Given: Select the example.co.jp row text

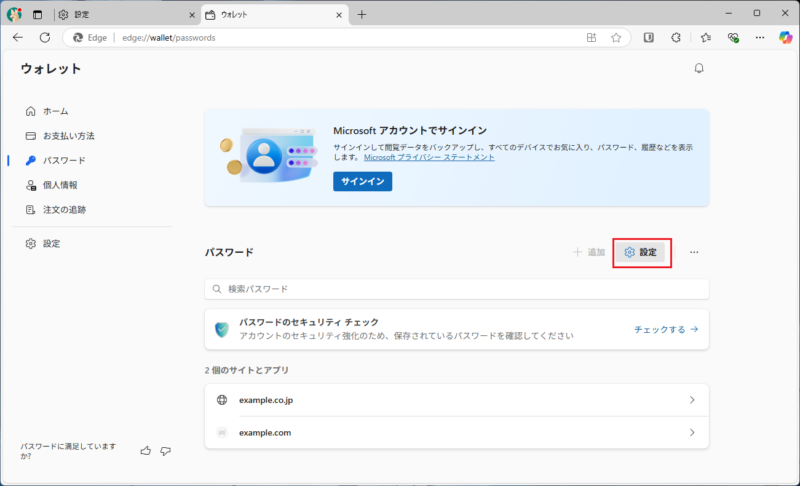Looking at the screenshot, I should tap(266, 400).
